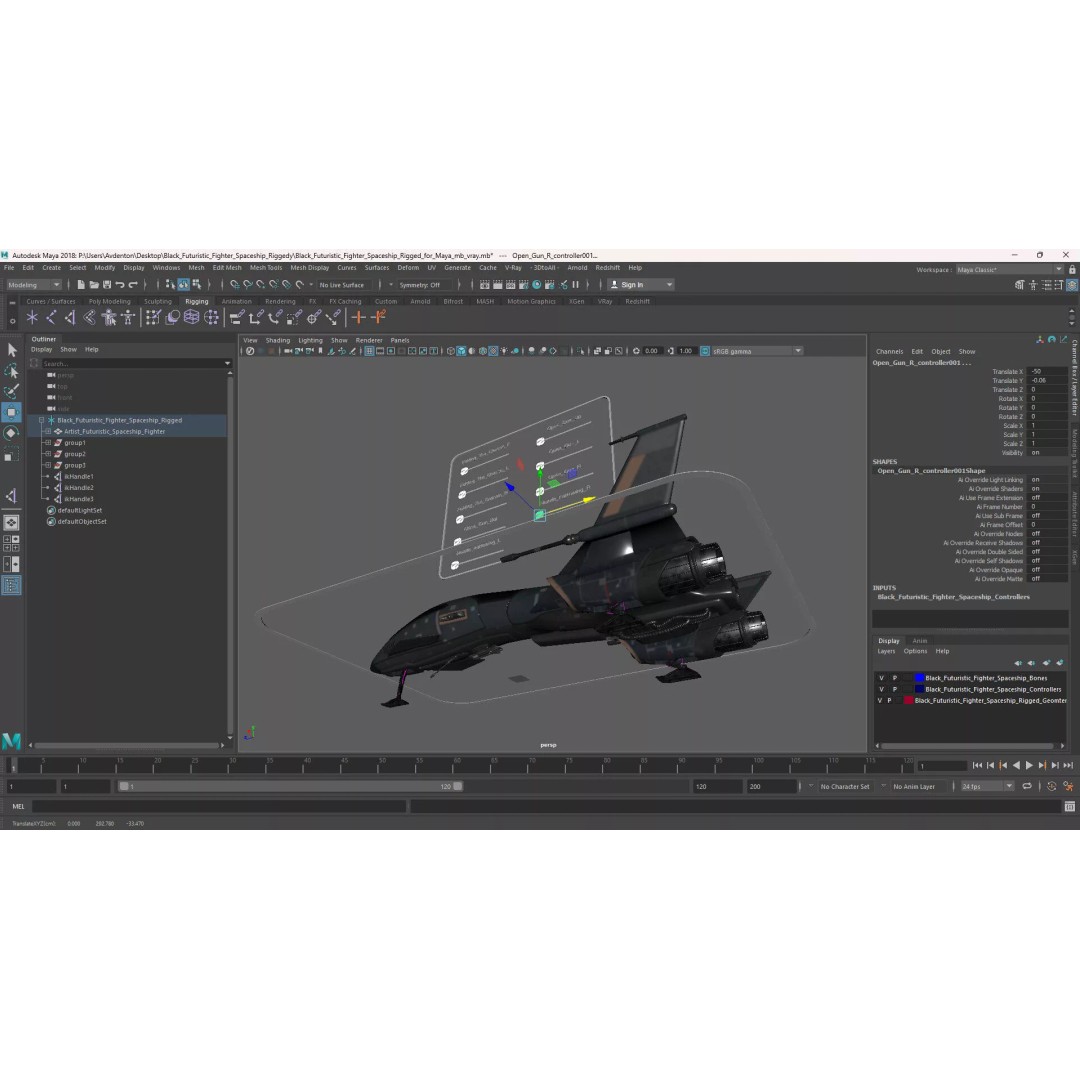Click the Save Scene disk icon
Image resolution: width=1080 pixels, height=1080 pixels.
click(x=107, y=284)
